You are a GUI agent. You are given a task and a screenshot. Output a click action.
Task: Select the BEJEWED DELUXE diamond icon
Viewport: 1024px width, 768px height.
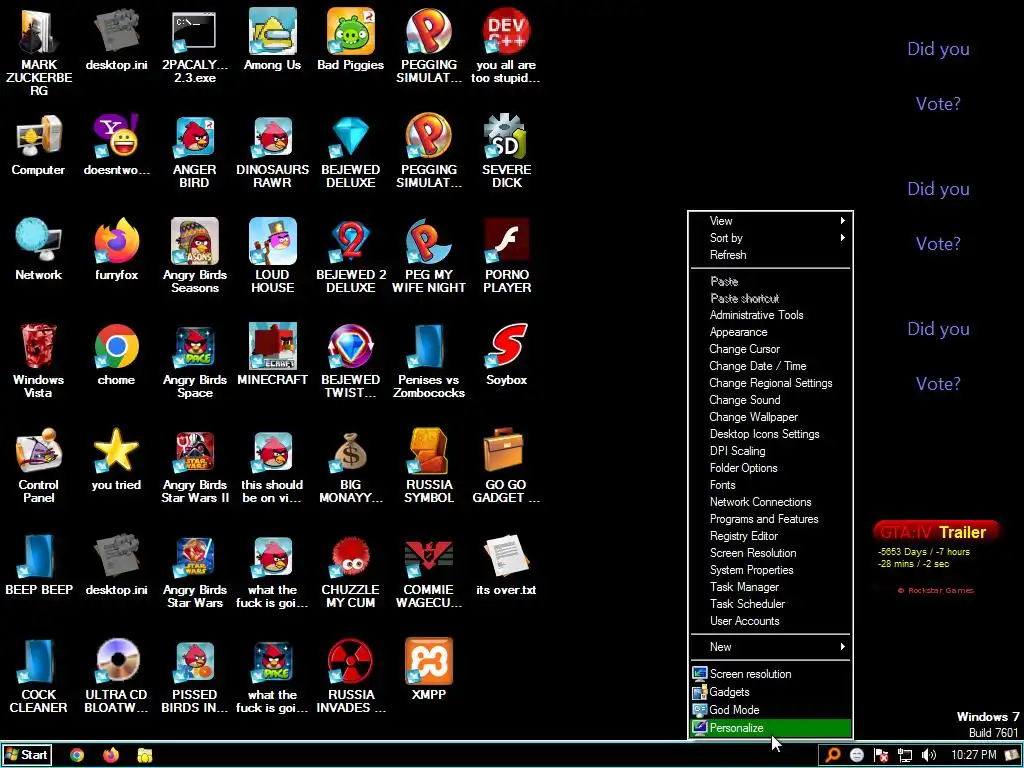pyautogui.click(x=351, y=136)
